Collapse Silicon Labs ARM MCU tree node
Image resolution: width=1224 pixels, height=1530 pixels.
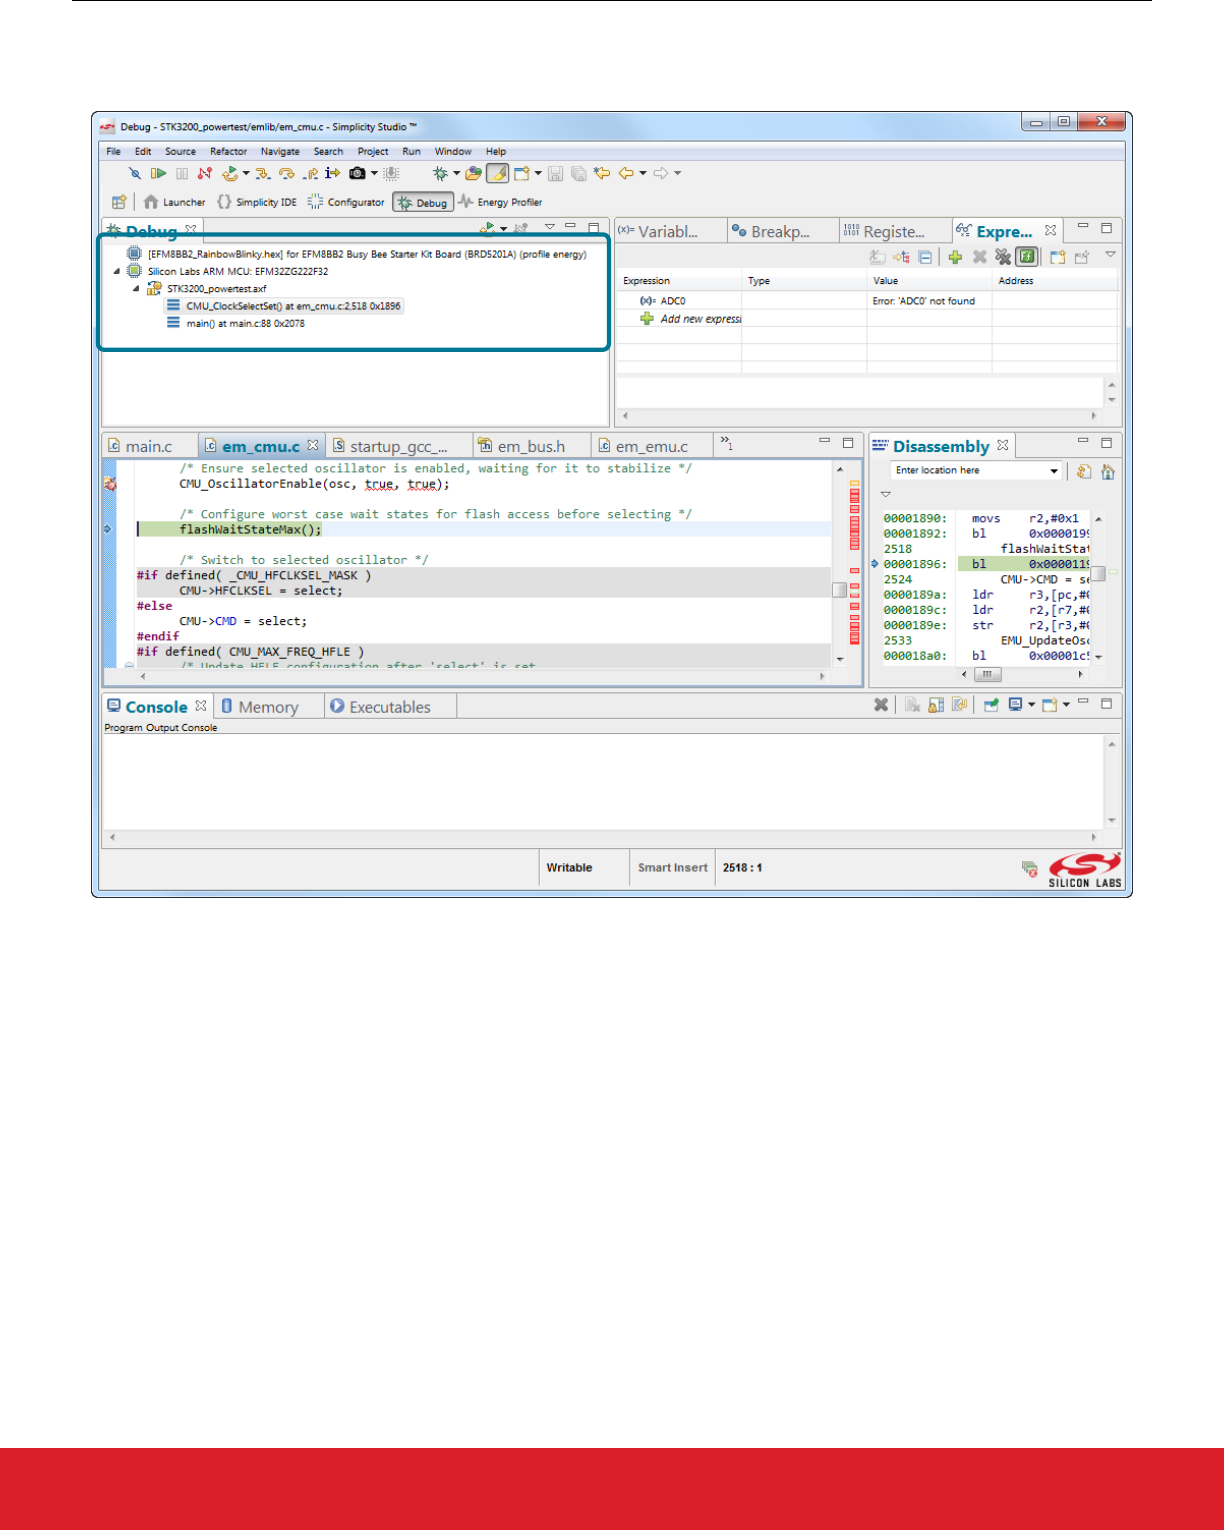(x=117, y=271)
